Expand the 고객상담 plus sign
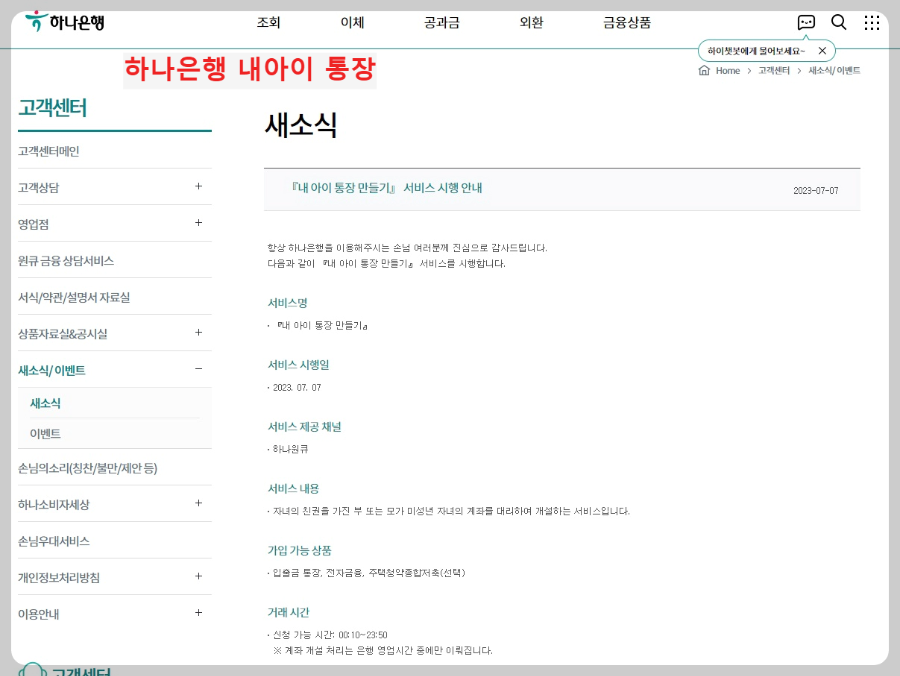The width and height of the screenshot is (900, 676). [198, 186]
